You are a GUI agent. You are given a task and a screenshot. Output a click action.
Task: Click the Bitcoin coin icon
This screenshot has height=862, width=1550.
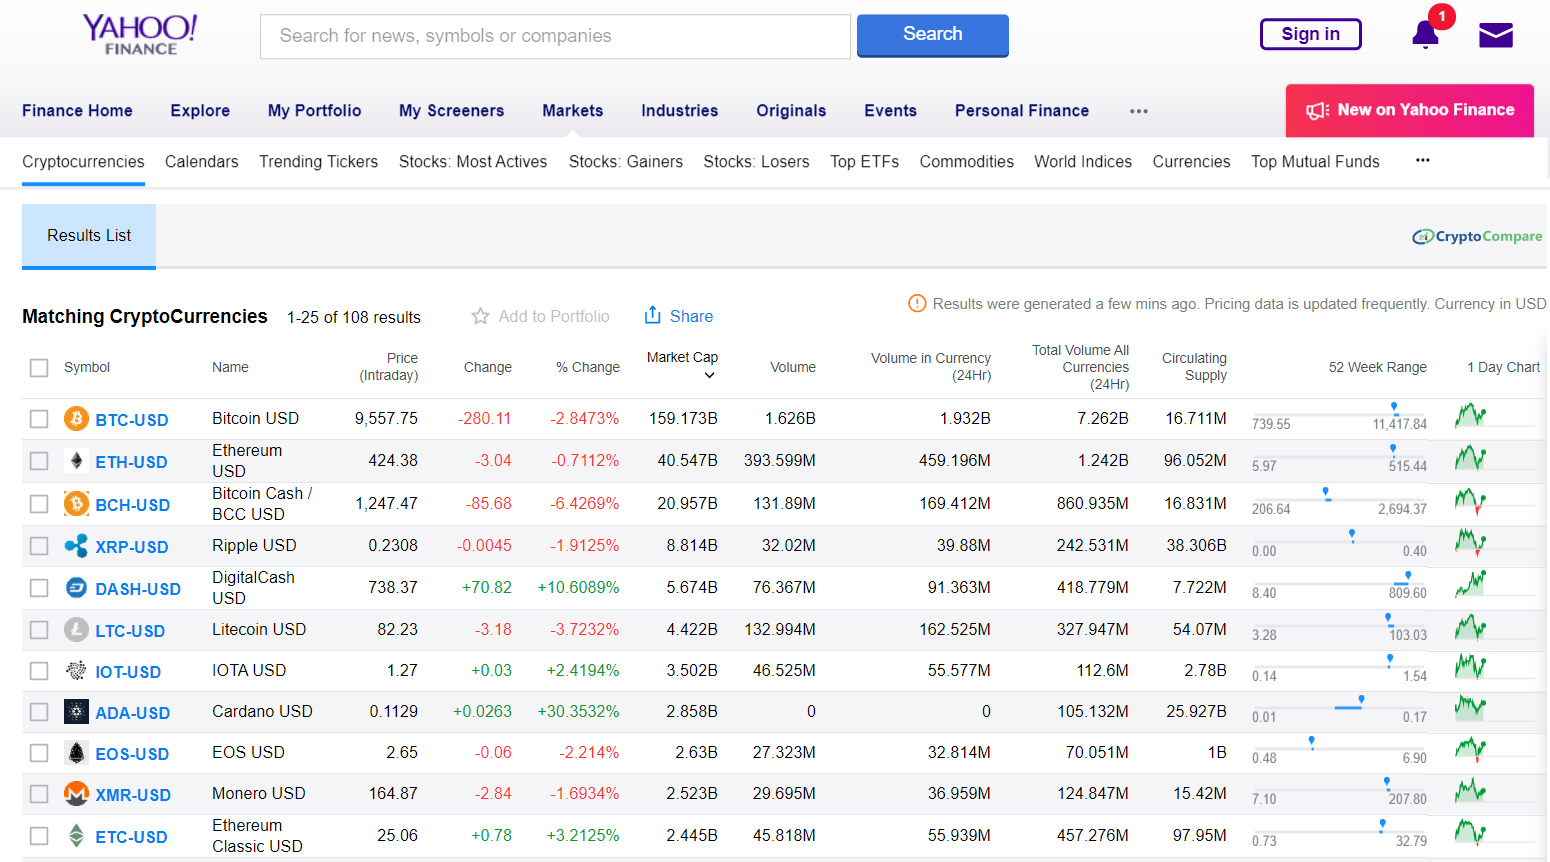(76, 419)
